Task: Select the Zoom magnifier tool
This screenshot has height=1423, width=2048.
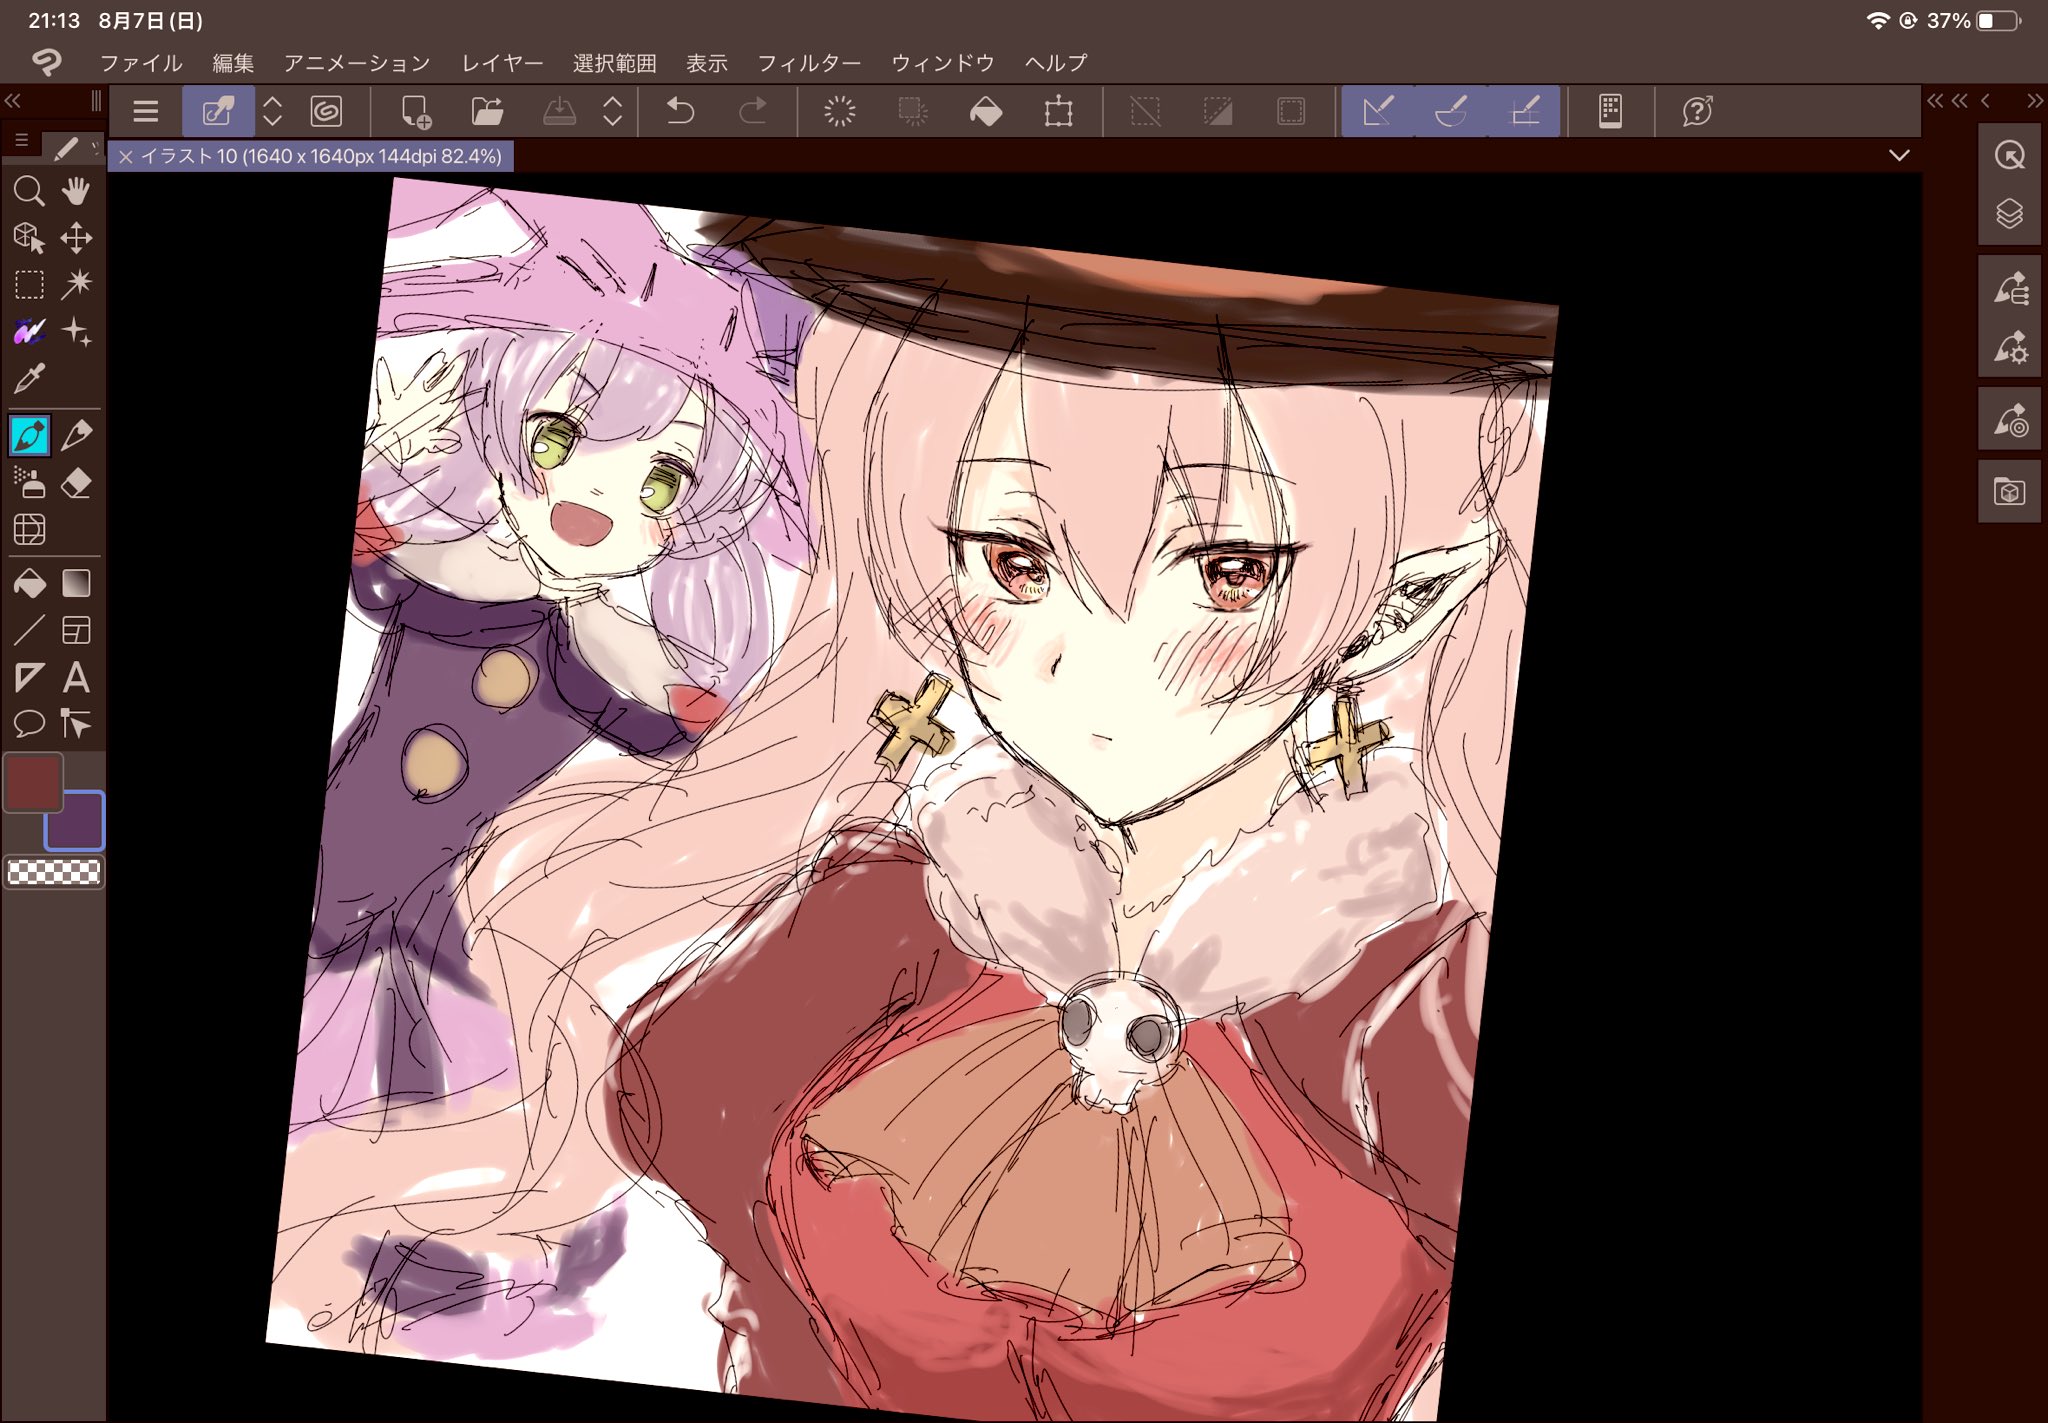Action: 29,190
